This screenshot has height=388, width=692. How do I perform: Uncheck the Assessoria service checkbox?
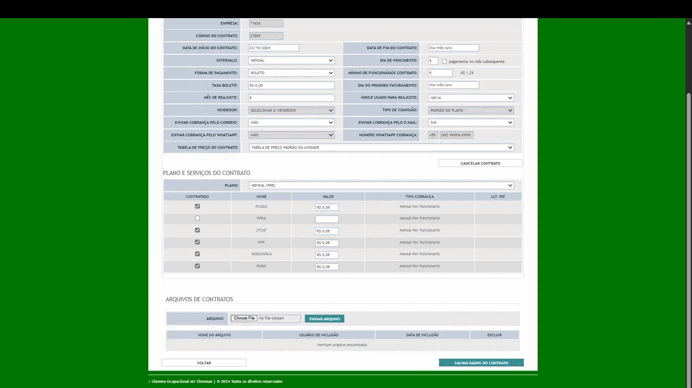click(197, 254)
